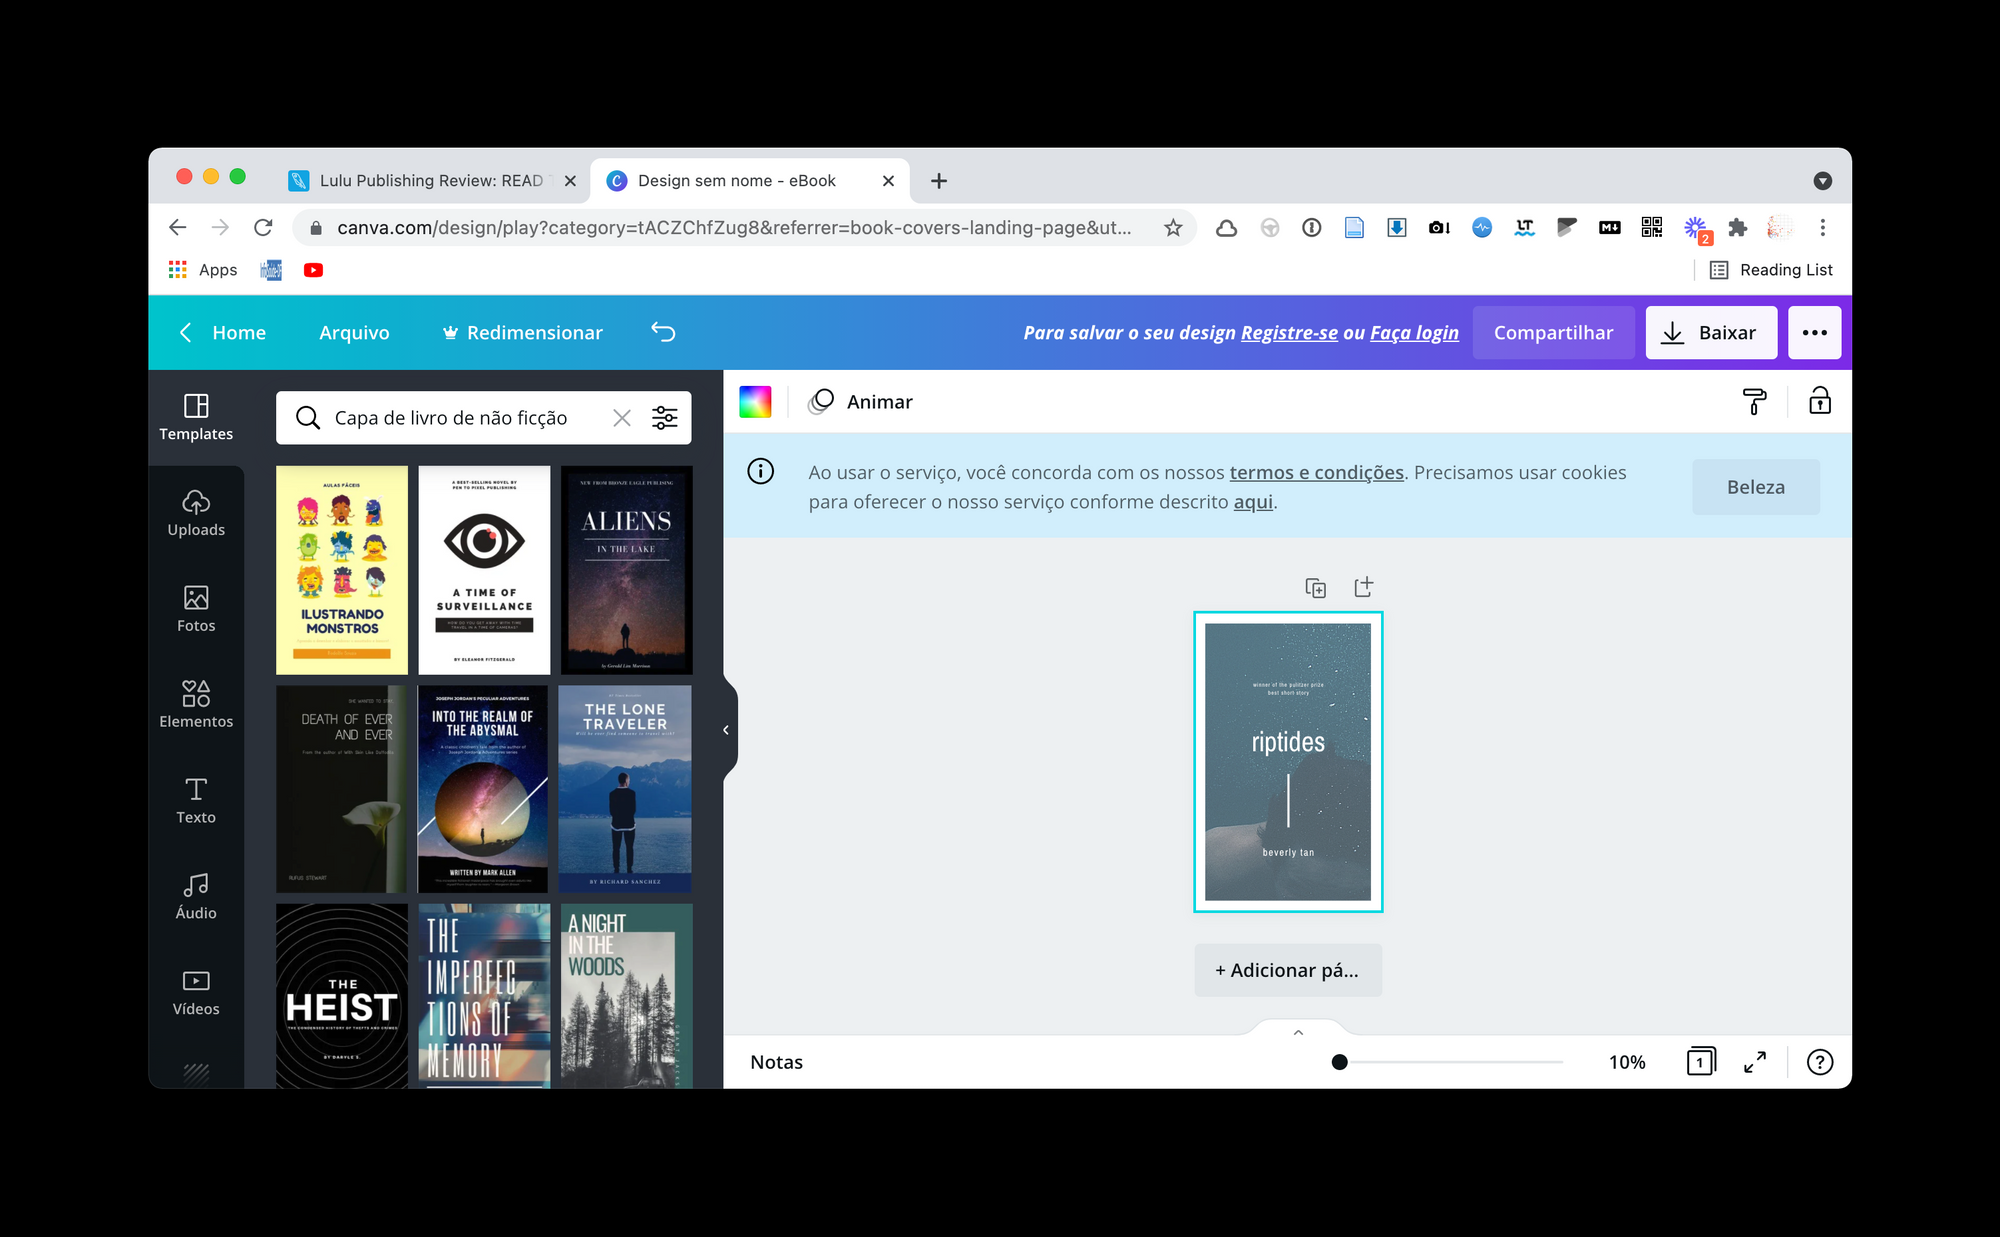The image size is (2000, 1237).
Task: Open the Fotos panel
Action: pyautogui.click(x=196, y=609)
